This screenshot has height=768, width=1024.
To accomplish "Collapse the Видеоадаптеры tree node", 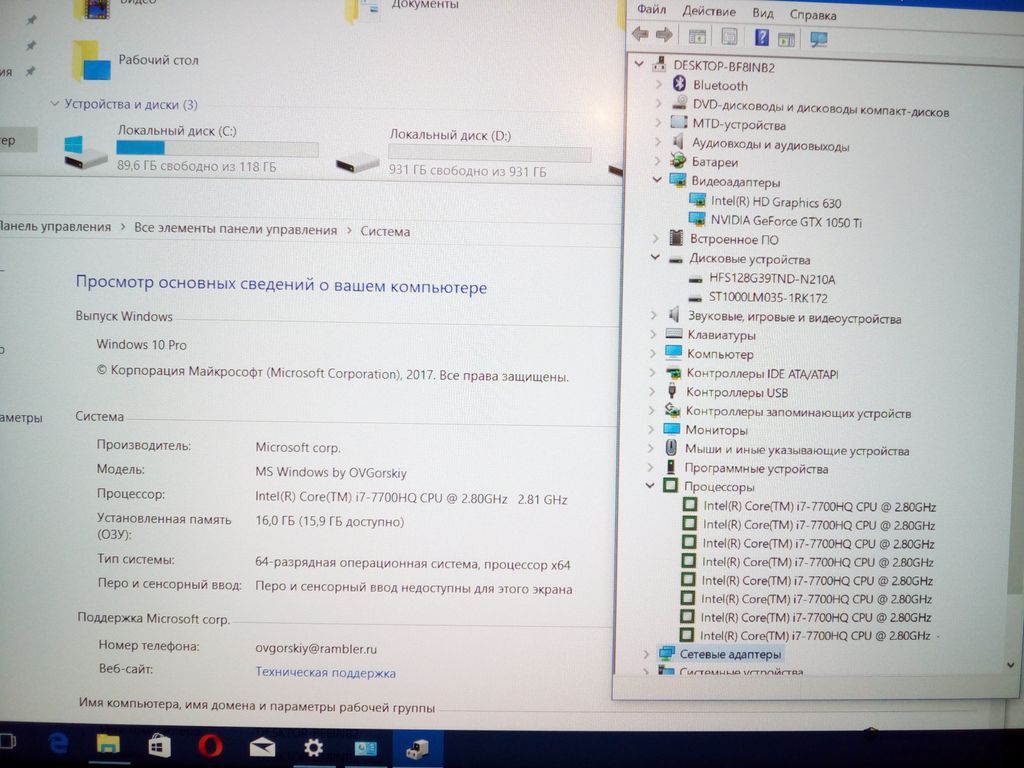I will point(657,181).
